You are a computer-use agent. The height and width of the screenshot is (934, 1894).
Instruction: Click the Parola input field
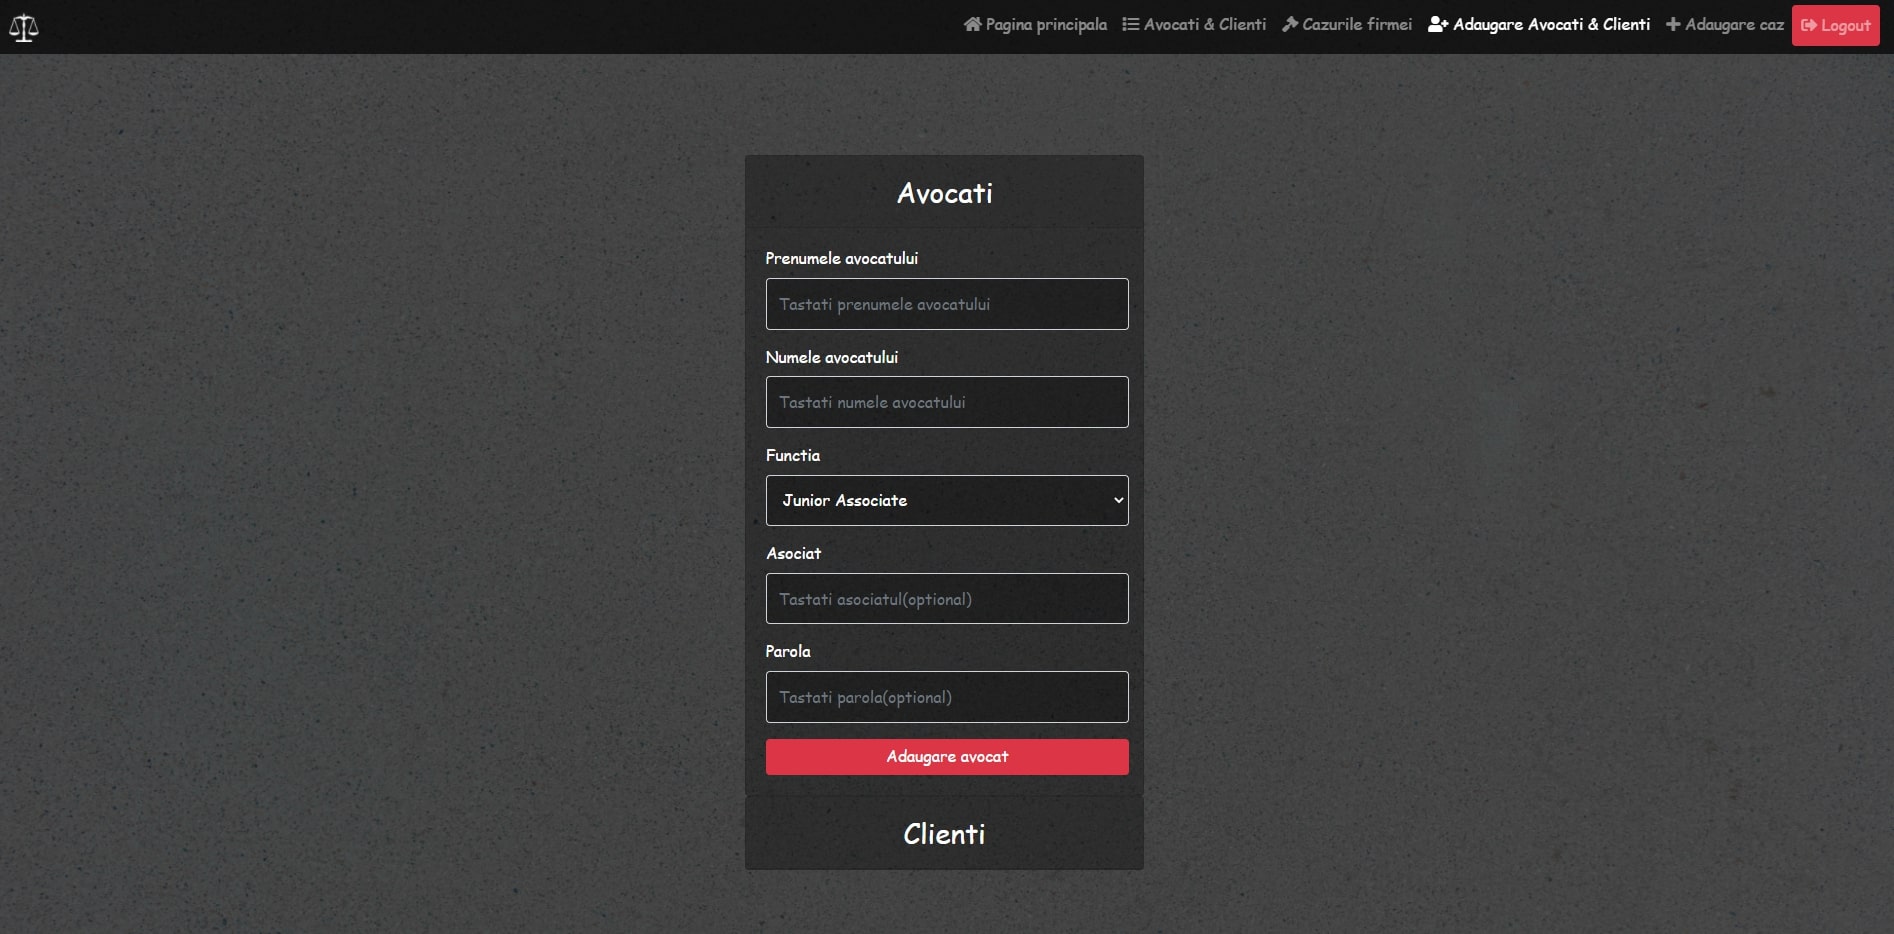(946, 697)
